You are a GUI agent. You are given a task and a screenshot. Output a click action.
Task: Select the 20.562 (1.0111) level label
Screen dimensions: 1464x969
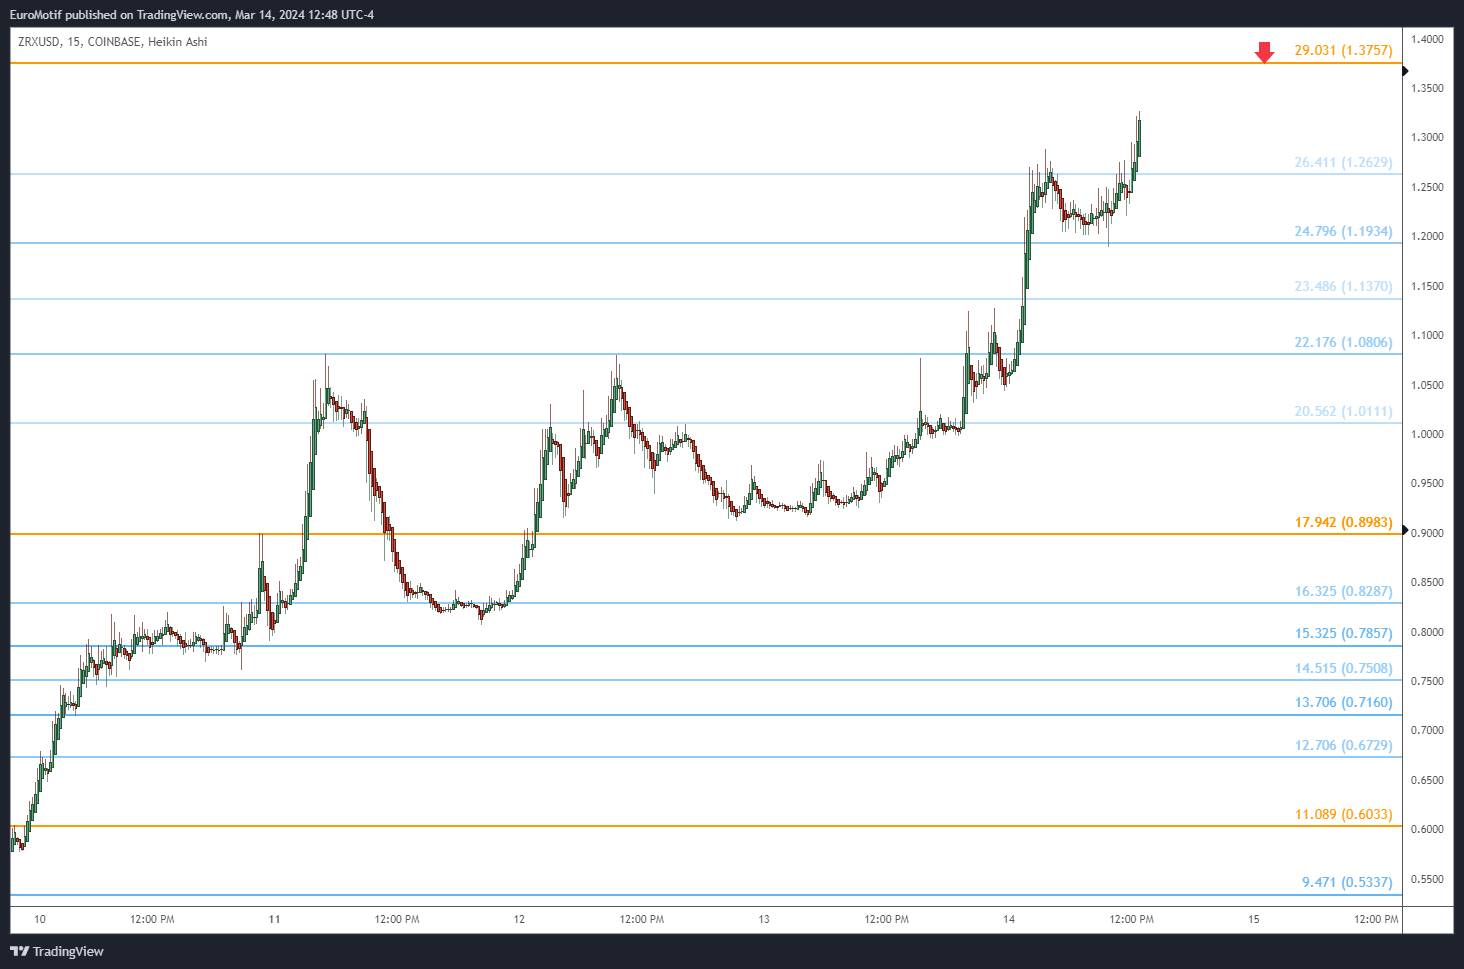tap(1343, 411)
